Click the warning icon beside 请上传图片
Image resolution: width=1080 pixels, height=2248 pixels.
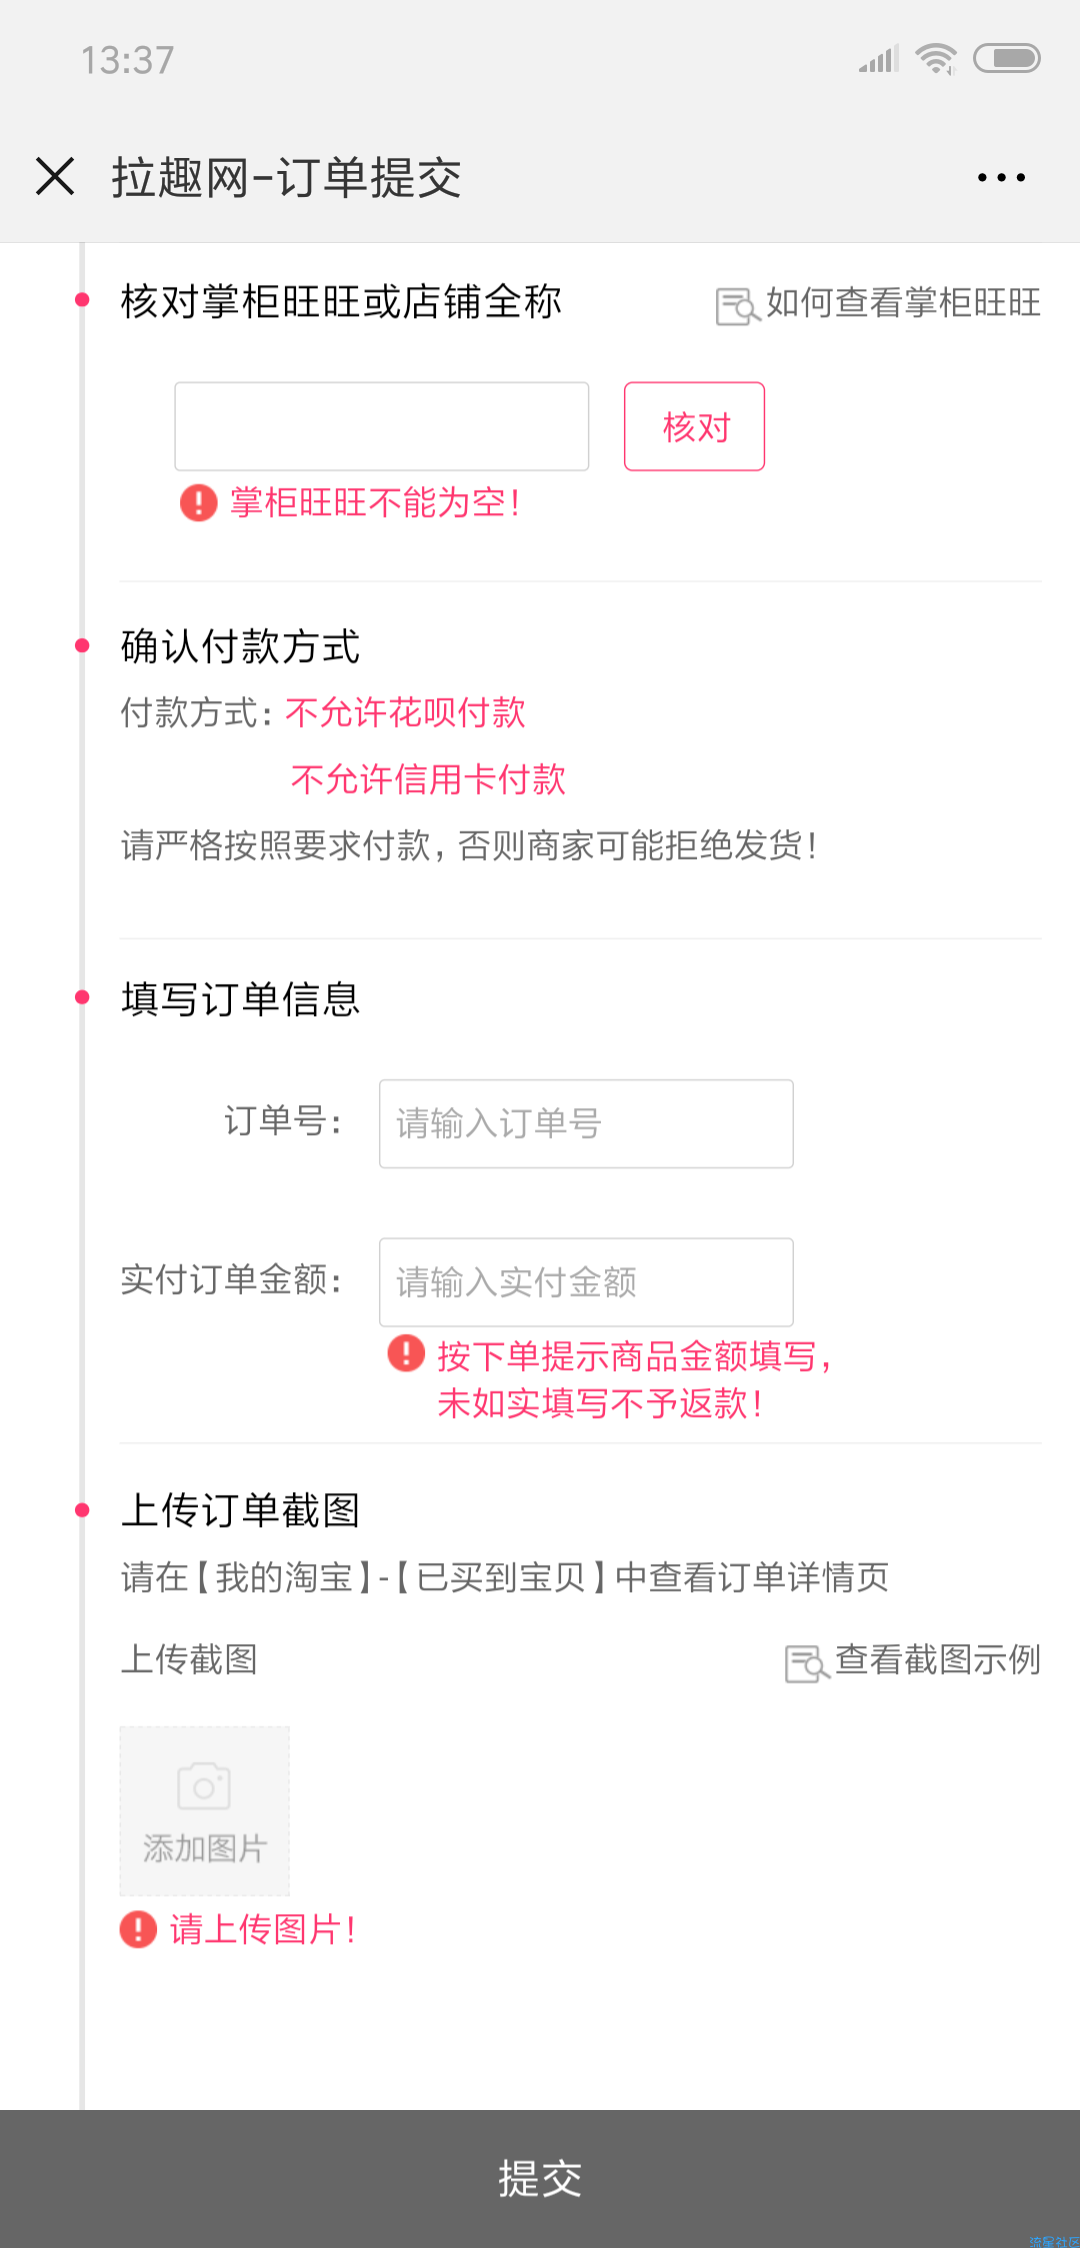(x=138, y=1929)
